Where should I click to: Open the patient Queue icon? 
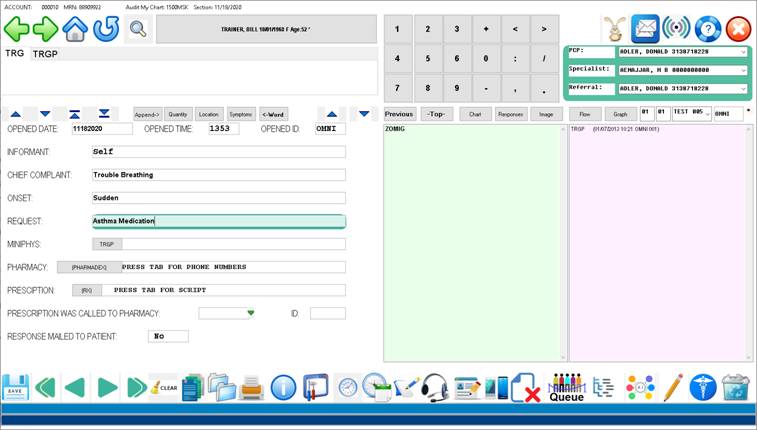[x=566, y=387]
